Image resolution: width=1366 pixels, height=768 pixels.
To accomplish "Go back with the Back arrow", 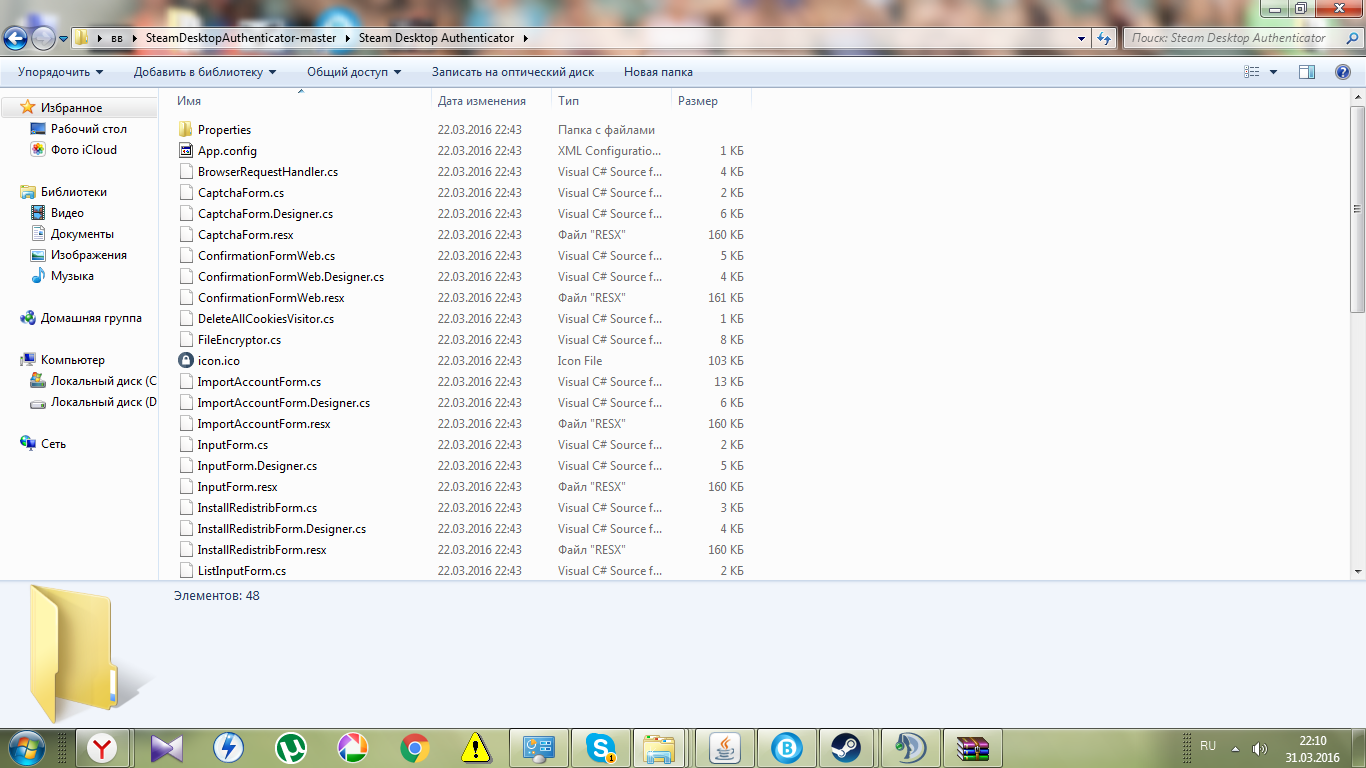I will tap(15, 38).
